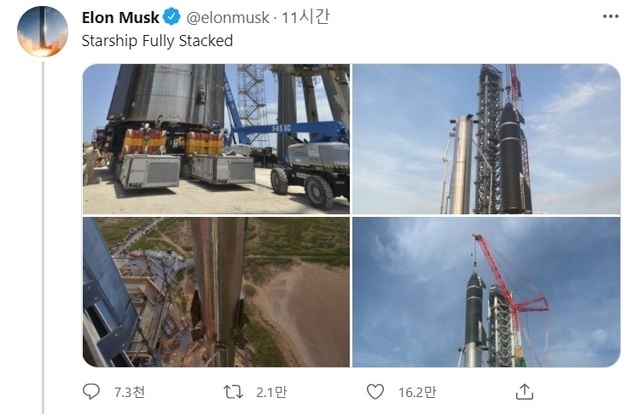The height and width of the screenshot is (415, 639).
Task: Click the 2.1만 retweet count
Action: [x=271, y=392]
